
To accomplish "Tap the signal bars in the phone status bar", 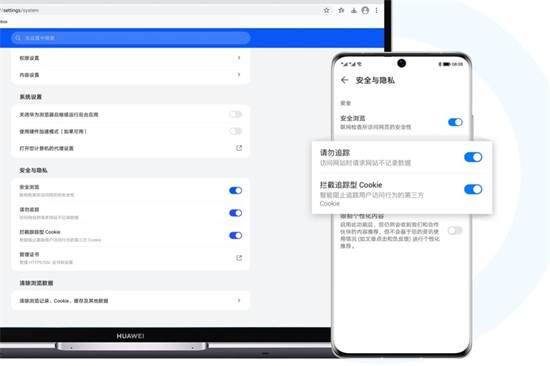I will pyautogui.click(x=349, y=64).
